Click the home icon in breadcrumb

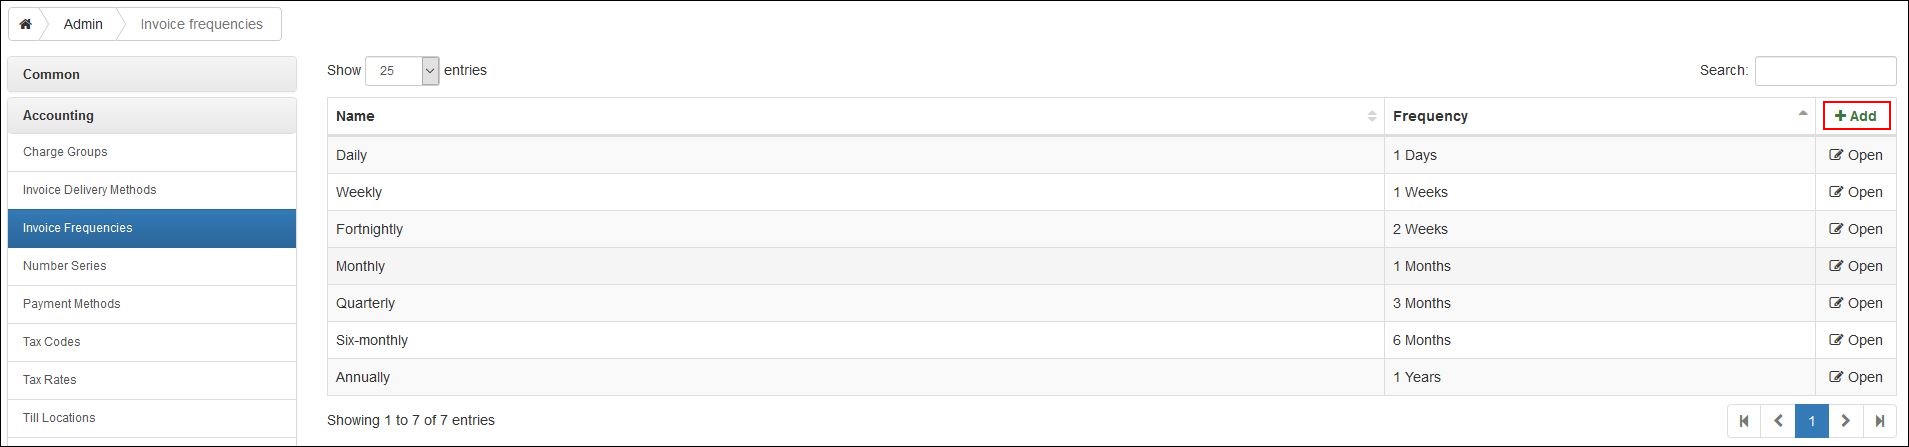(25, 24)
